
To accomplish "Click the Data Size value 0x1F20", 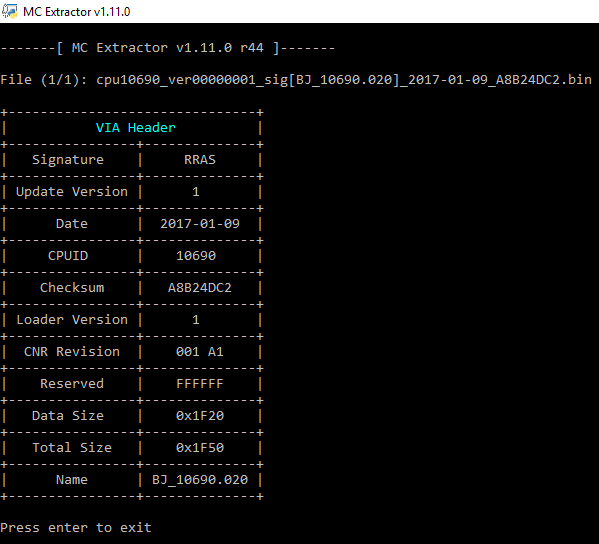I will click(x=200, y=416).
